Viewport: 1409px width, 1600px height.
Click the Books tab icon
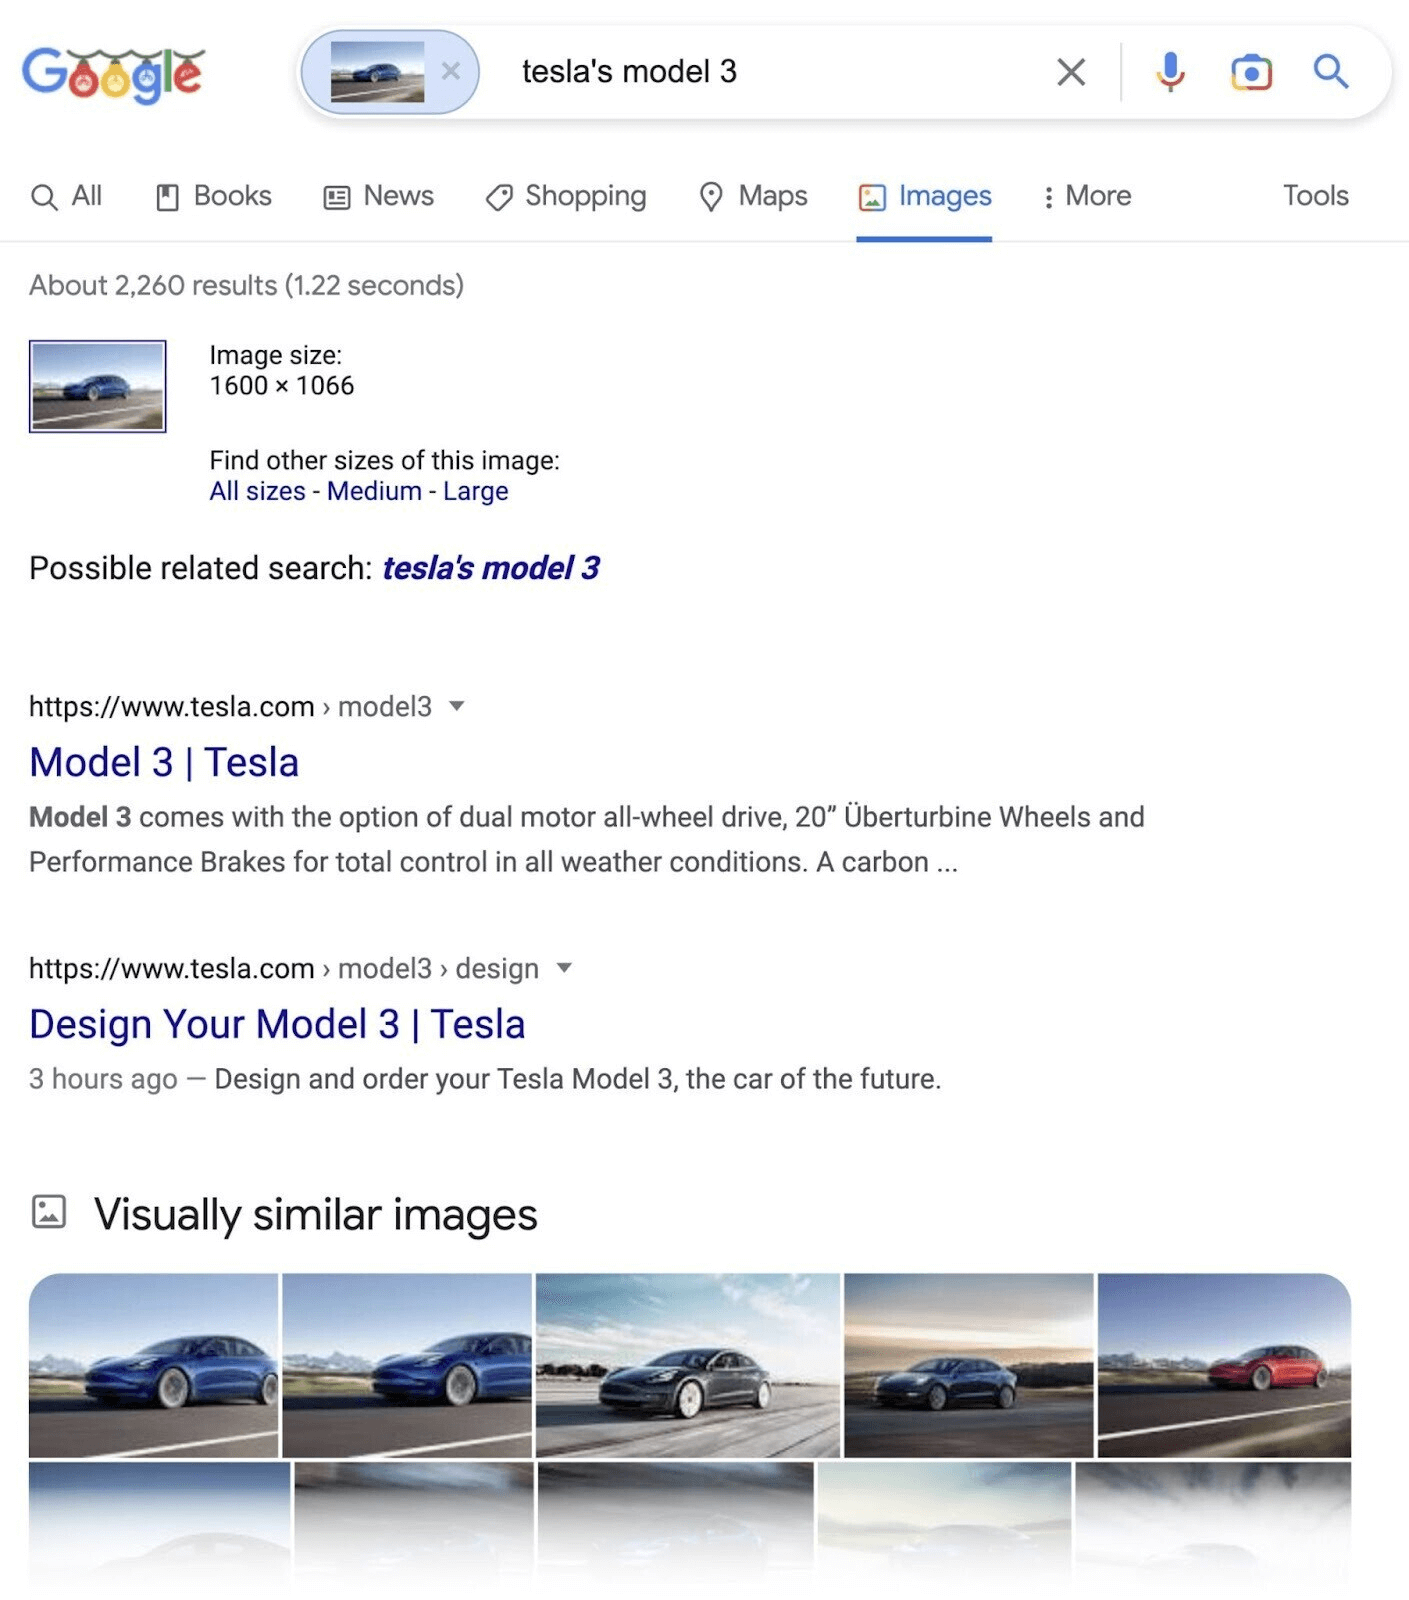pyautogui.click(x=168, y=196)
